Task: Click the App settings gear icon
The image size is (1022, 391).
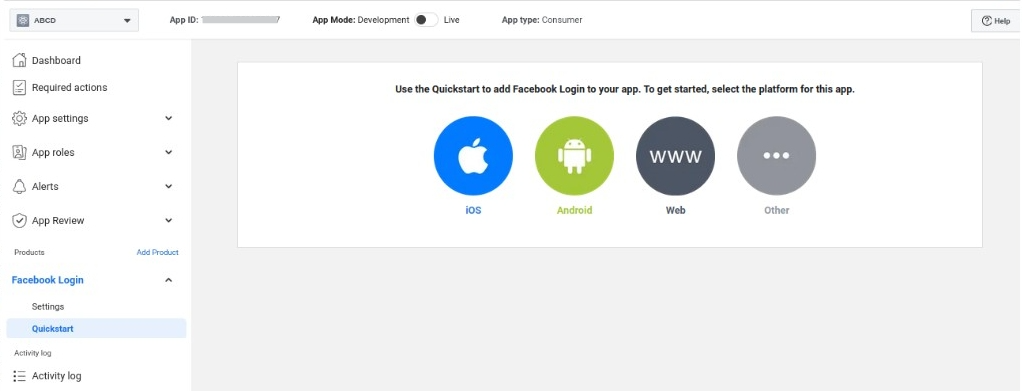Action: [x=20, y=119]
